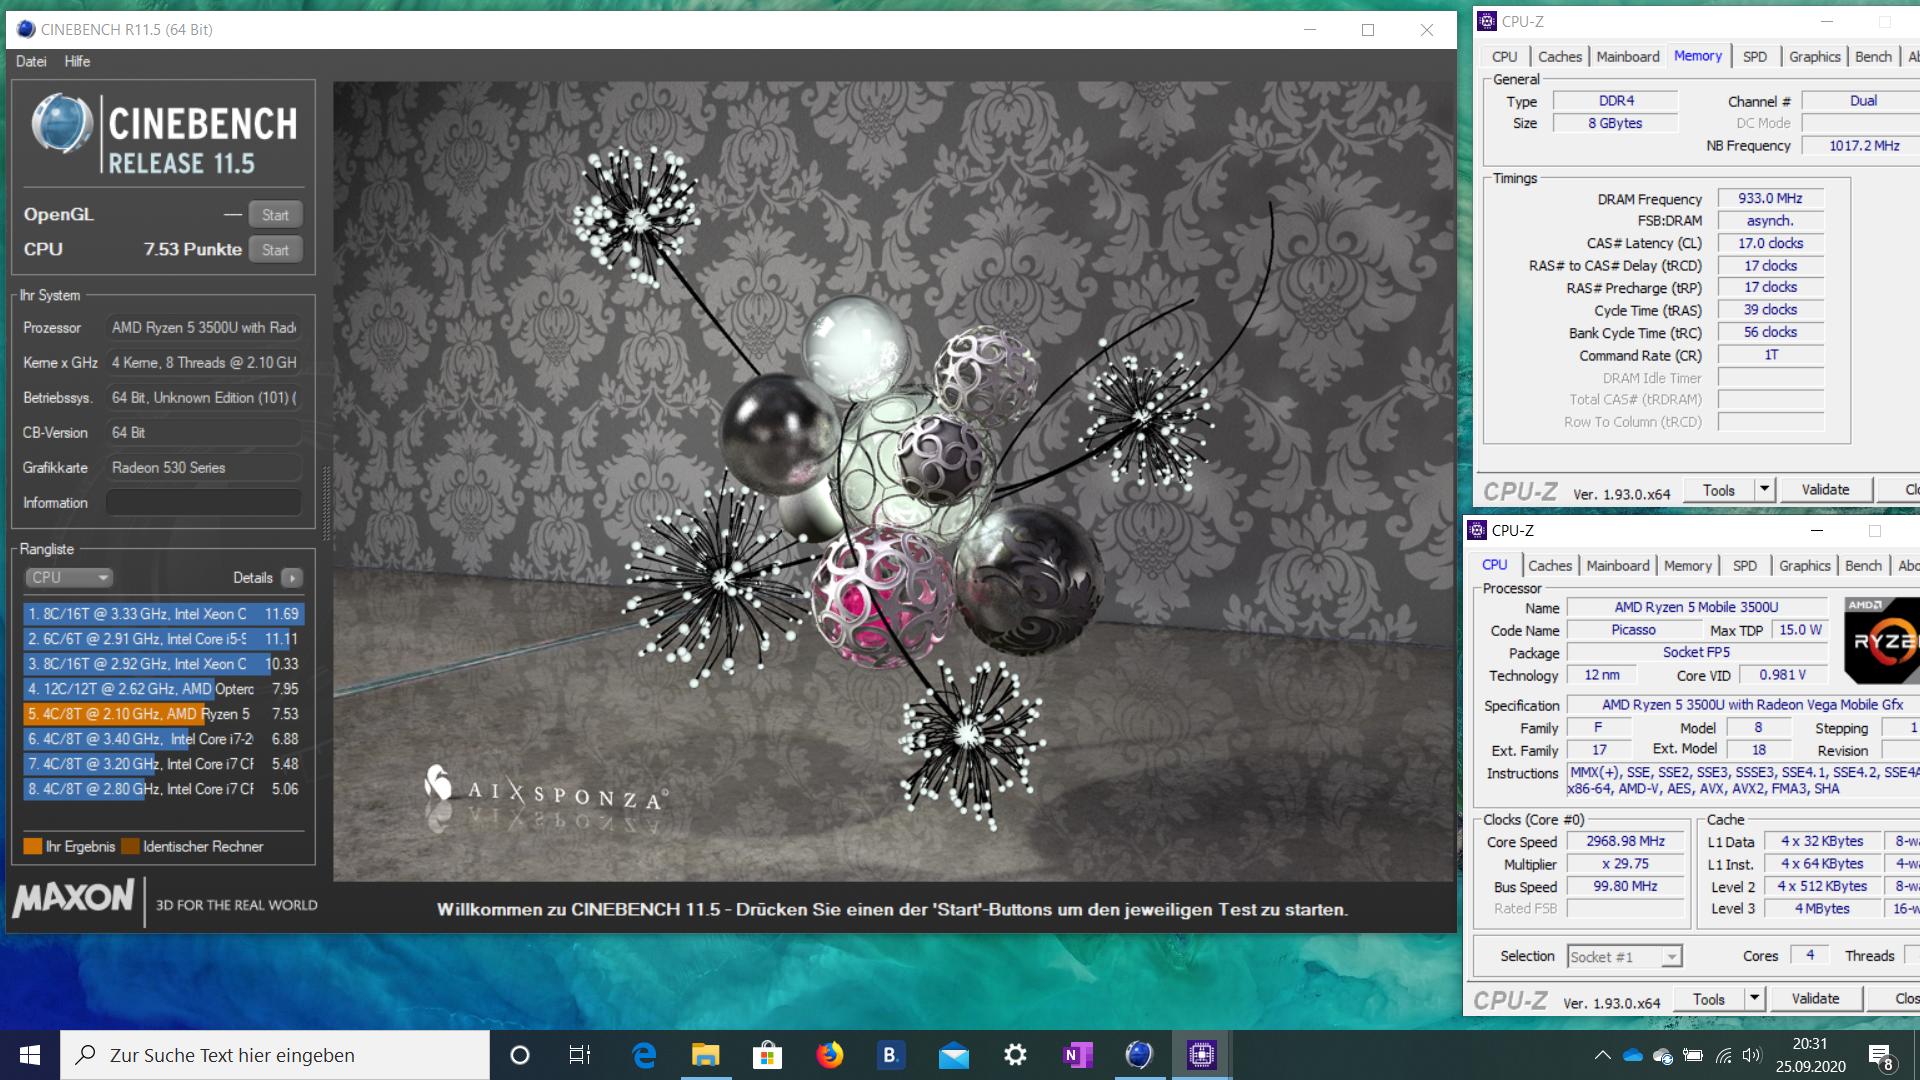Select ranking row 5 AMD Ryzen 7.53
Screen dimensions: 1920x1080
tap(163, 713)
